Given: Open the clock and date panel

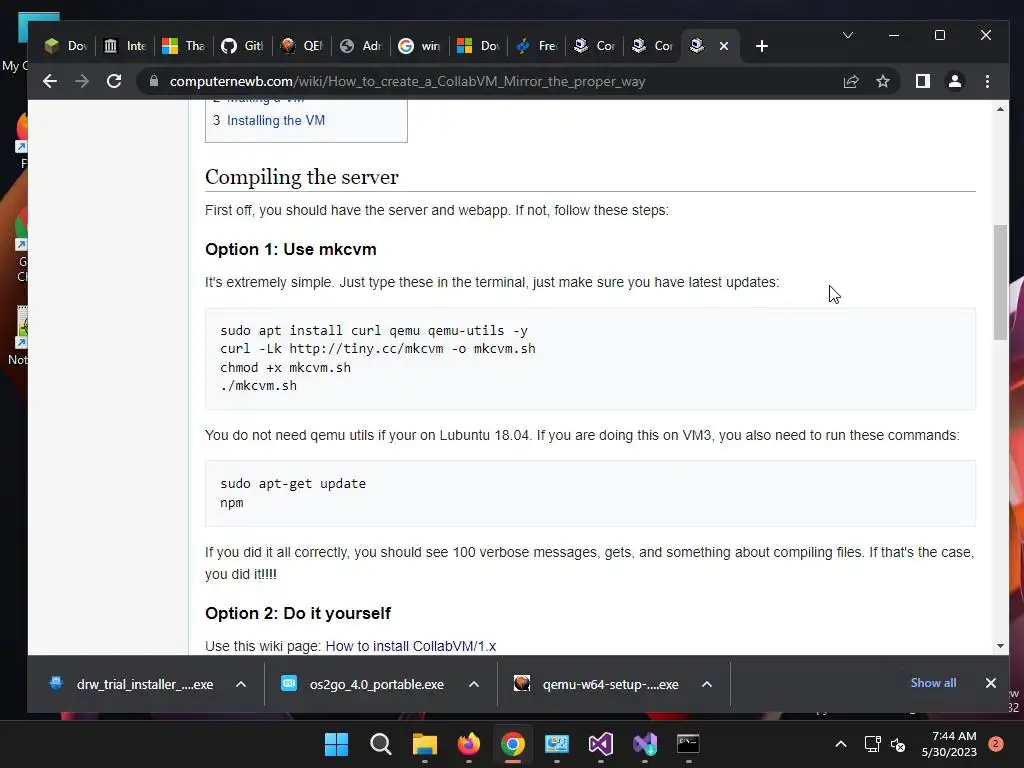Looking at the screenshot, I should 949,744.
